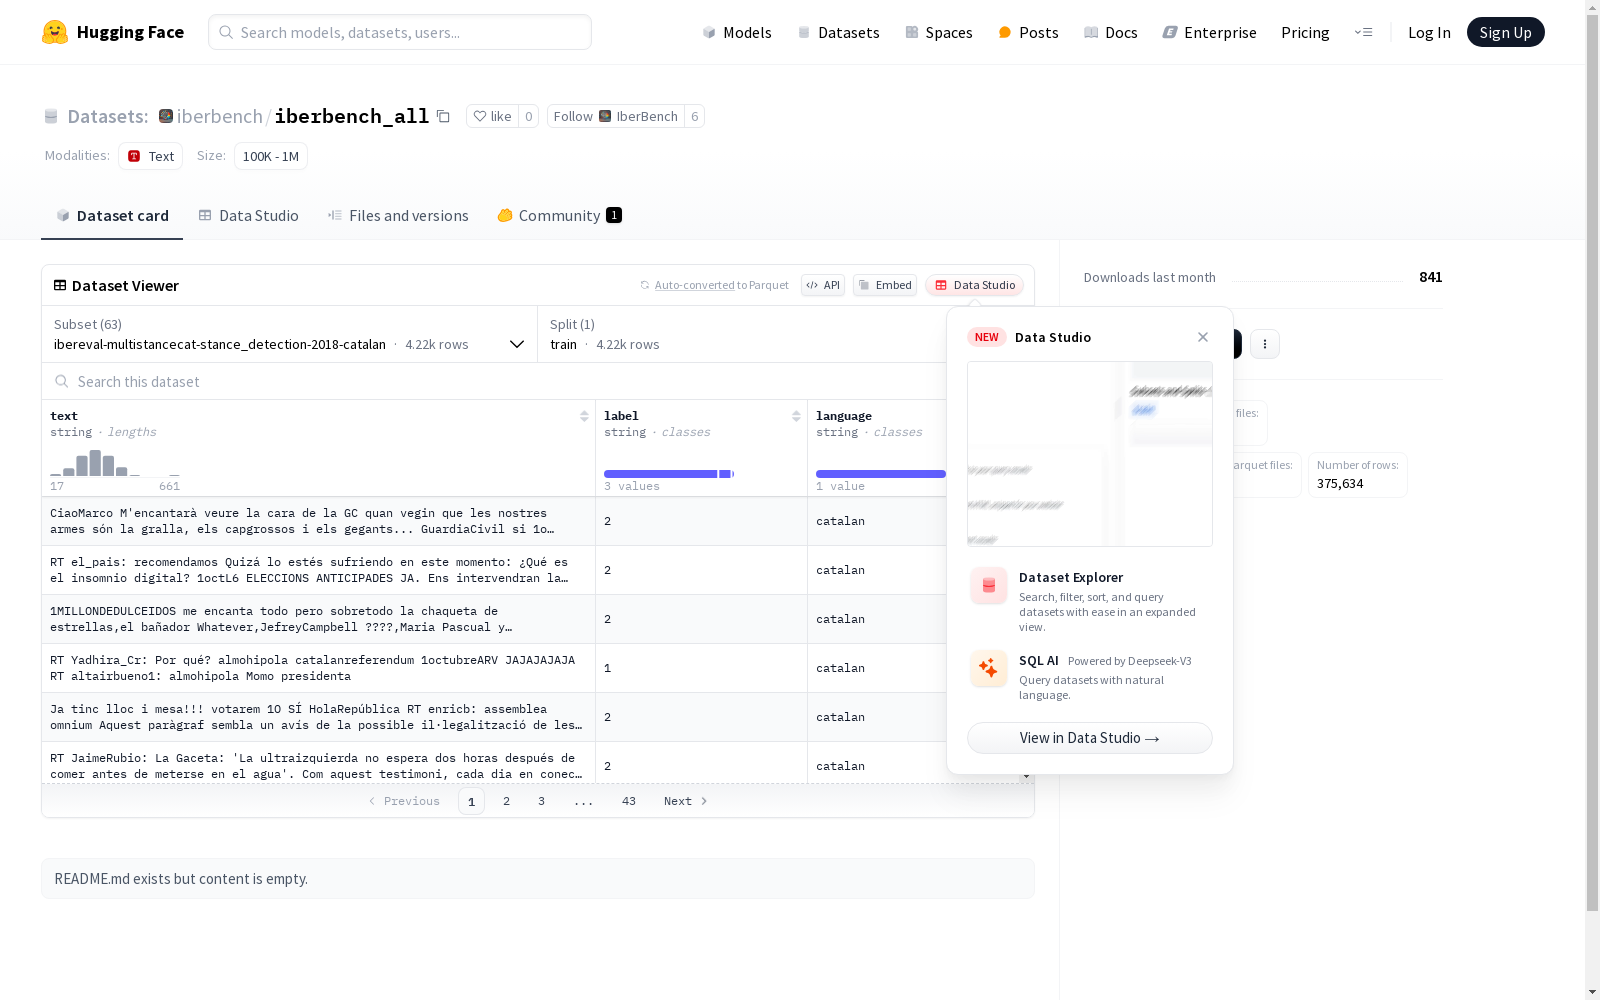The width and height of the screenshot is (1600, 1000).
Task: Expand the Subset dropdown
Action: click(x=290, y=334)
